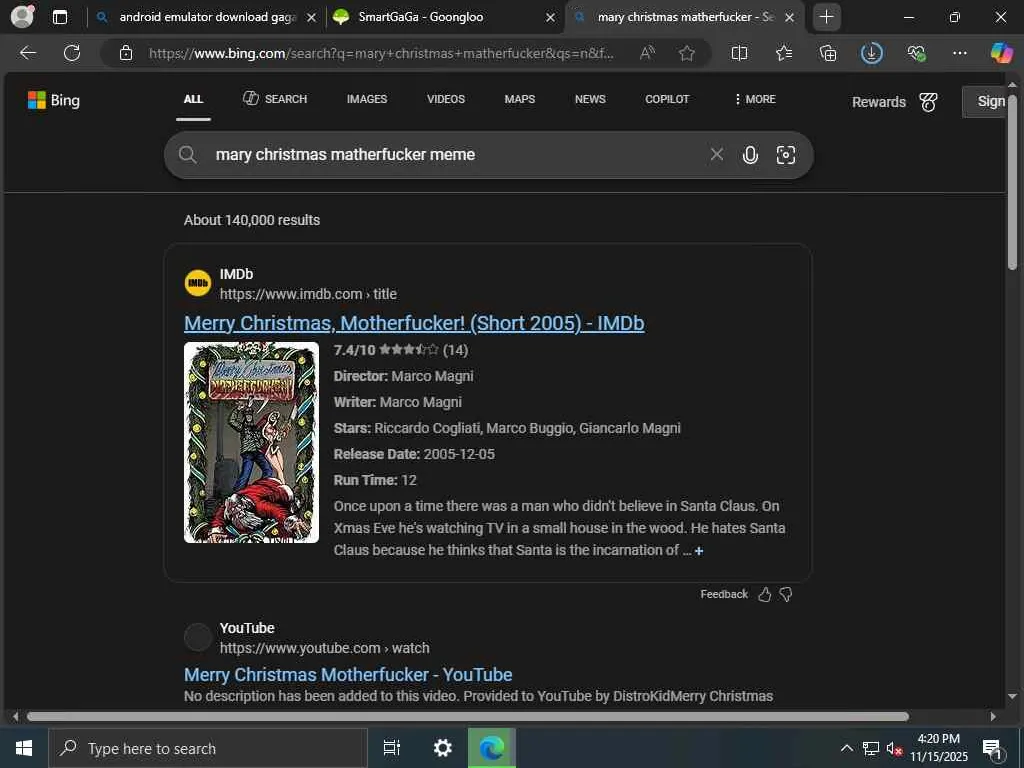This screenshot has height=768, width=1024.
Task: Switch to NEWS results
Action: tap(590, 99)
